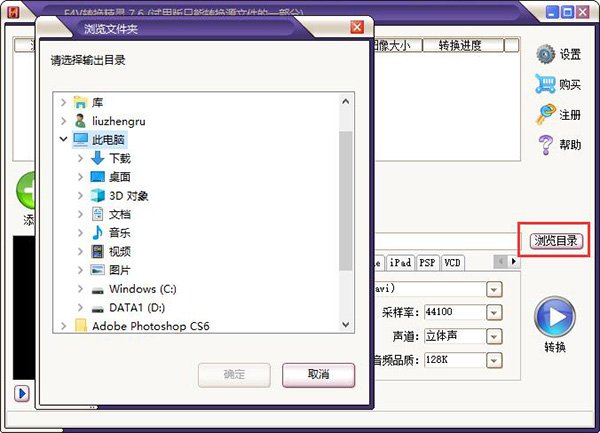
Task: Start conversion with the 转换 play icon
Action: pyautogui.click(x=555, y=316)
